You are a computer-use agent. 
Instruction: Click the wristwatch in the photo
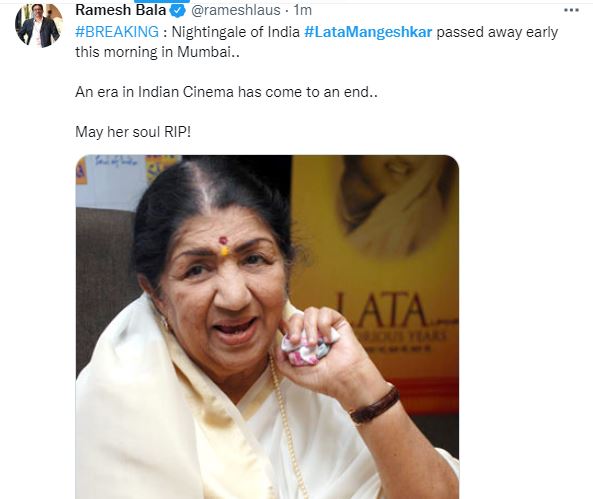point(375,405)
